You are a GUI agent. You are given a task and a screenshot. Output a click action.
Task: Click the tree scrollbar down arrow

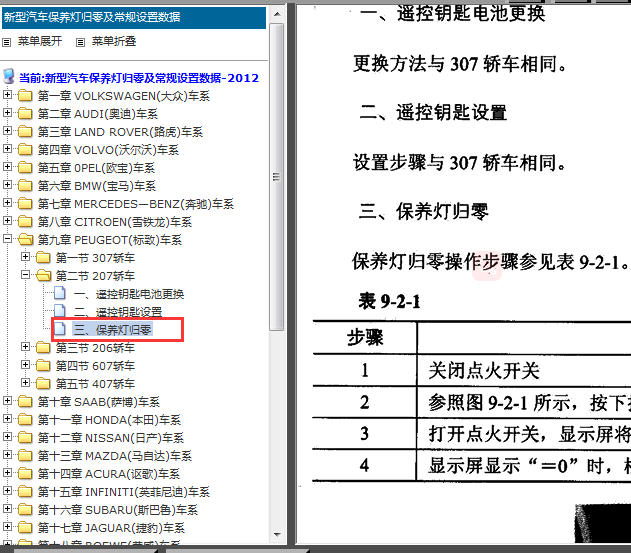277,534
